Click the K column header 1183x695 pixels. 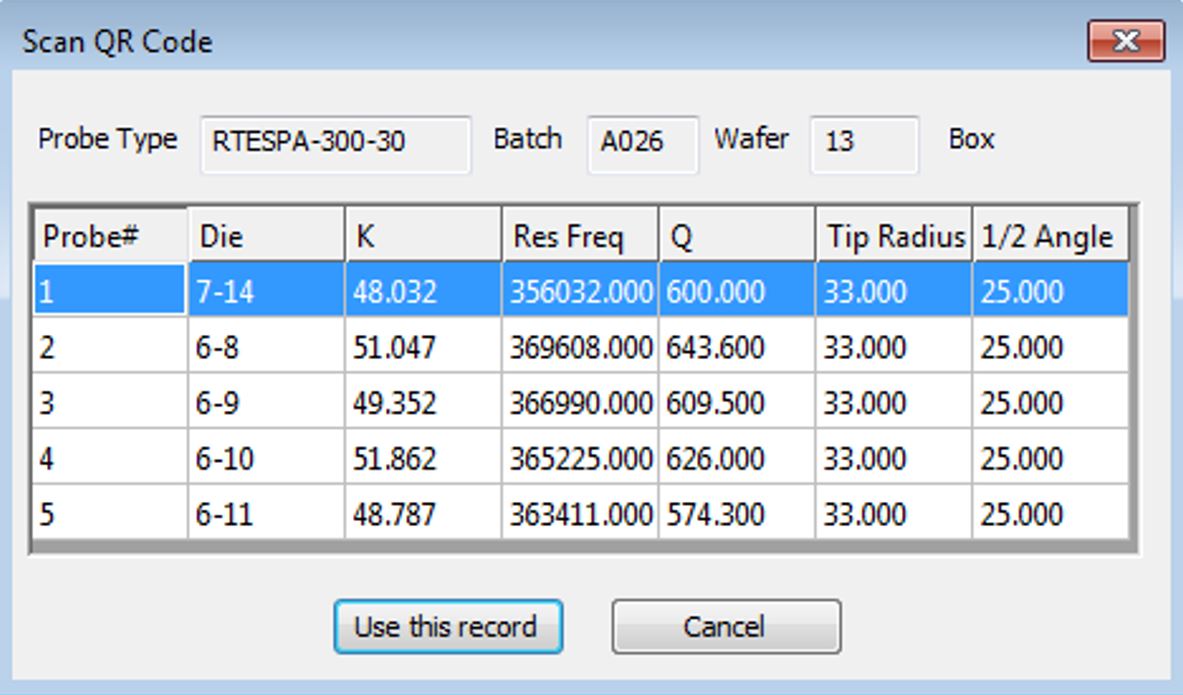423,237
